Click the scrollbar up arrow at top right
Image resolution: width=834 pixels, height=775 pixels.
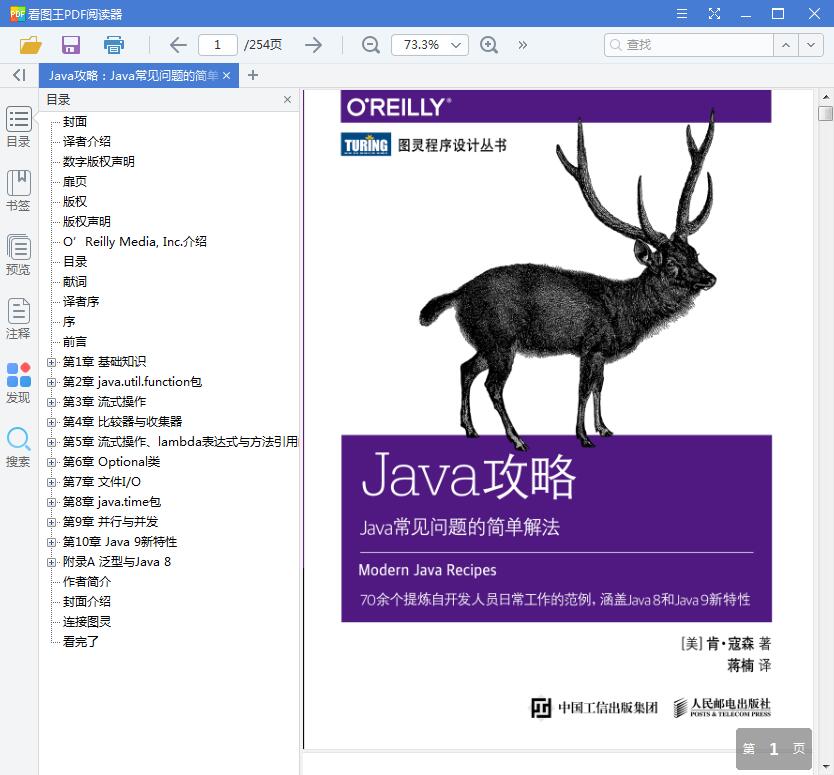pos(825,97)
